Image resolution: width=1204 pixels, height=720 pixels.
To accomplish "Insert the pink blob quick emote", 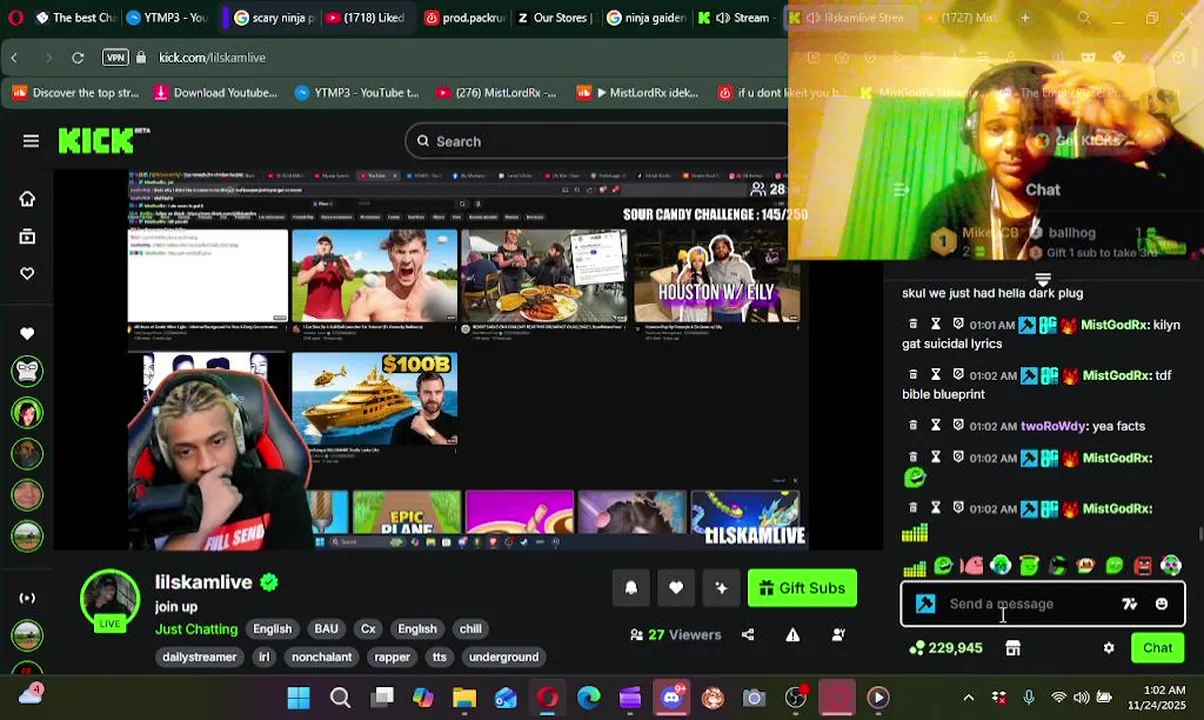I will click(x=972, y=566).
